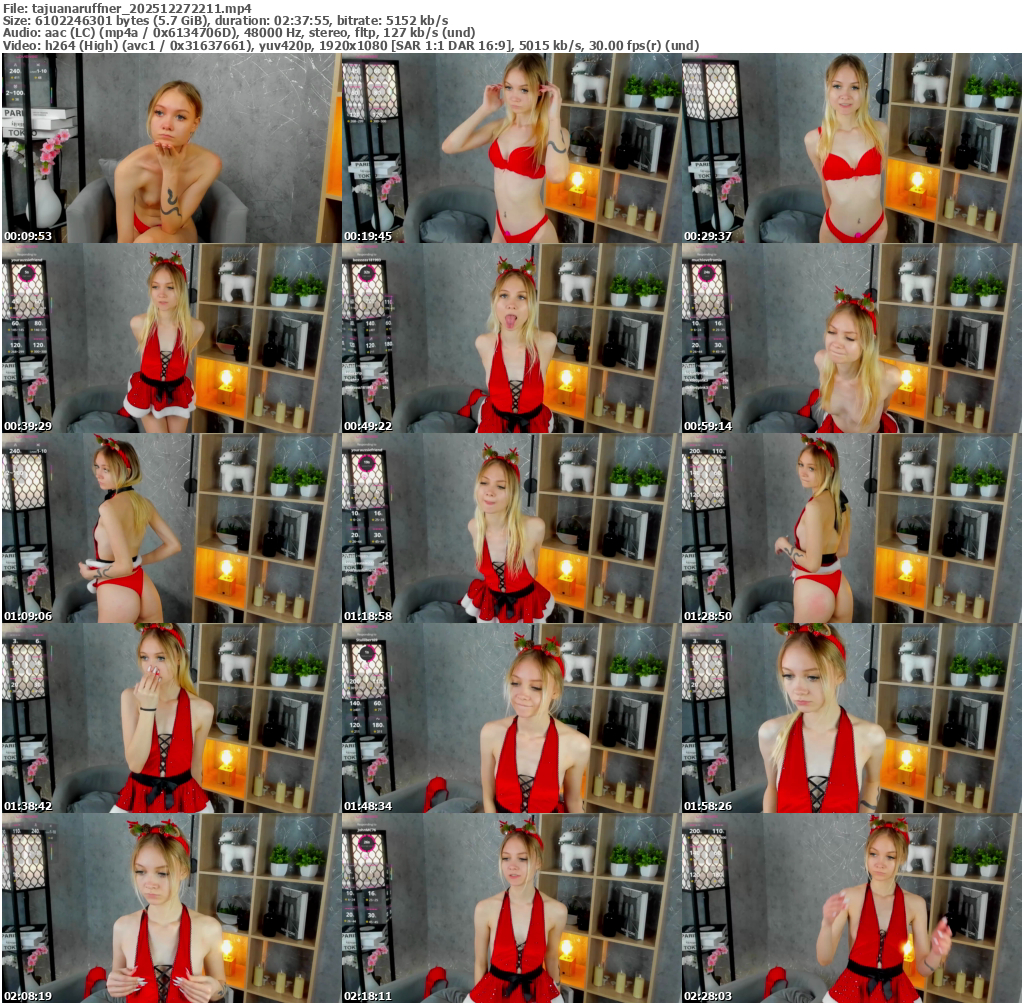This screenshot has height=1003, width=1024.
Task: Select the Video codec info line
Action: point(350,46)
